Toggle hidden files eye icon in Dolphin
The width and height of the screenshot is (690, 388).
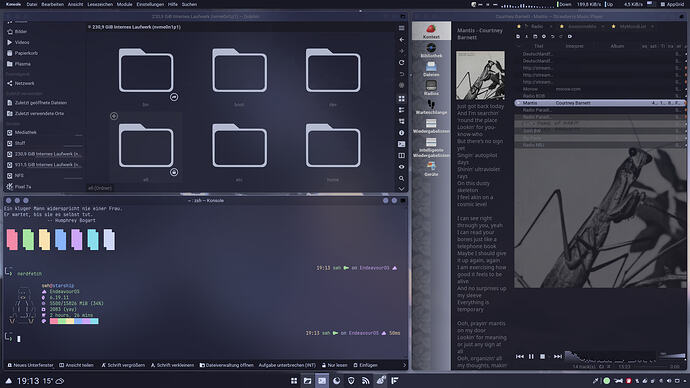401,167
